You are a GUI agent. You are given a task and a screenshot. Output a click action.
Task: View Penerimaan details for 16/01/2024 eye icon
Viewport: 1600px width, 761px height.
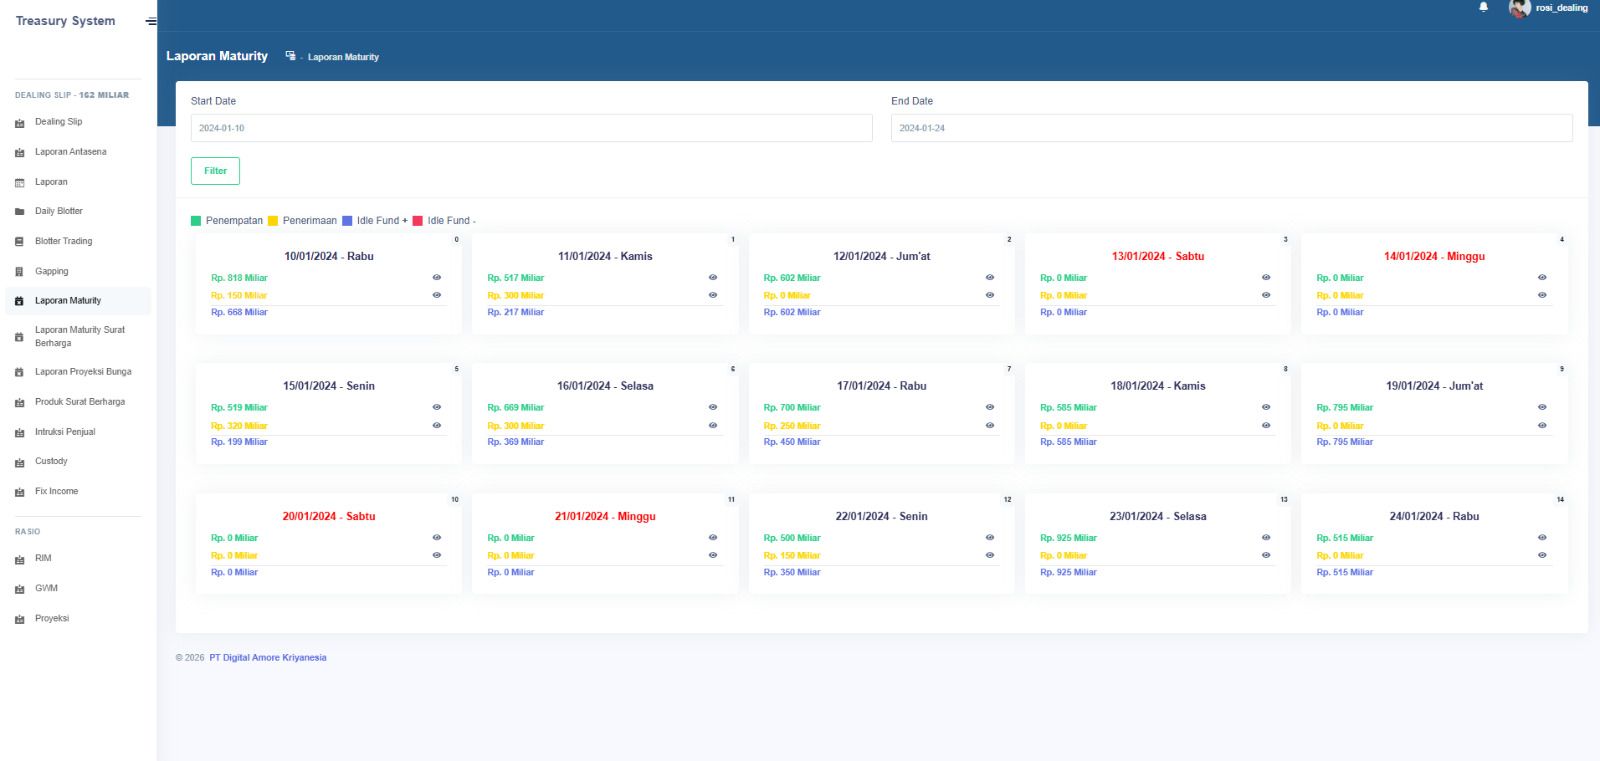point(712,425)
